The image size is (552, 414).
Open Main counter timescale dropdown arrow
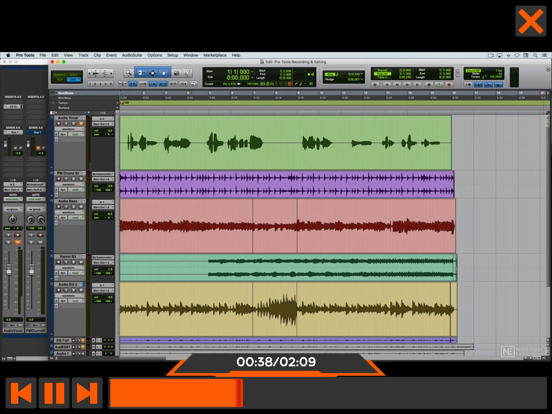(x=252, y=72)
